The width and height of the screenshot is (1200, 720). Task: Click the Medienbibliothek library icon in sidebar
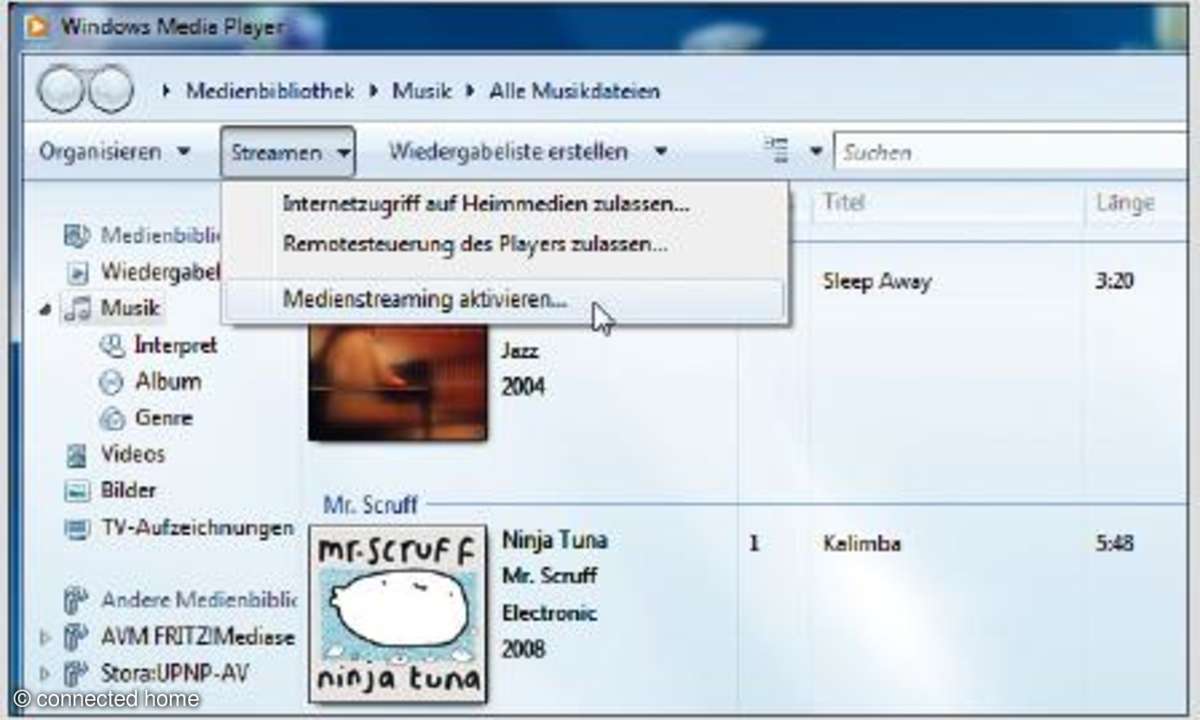coord(78,237)
